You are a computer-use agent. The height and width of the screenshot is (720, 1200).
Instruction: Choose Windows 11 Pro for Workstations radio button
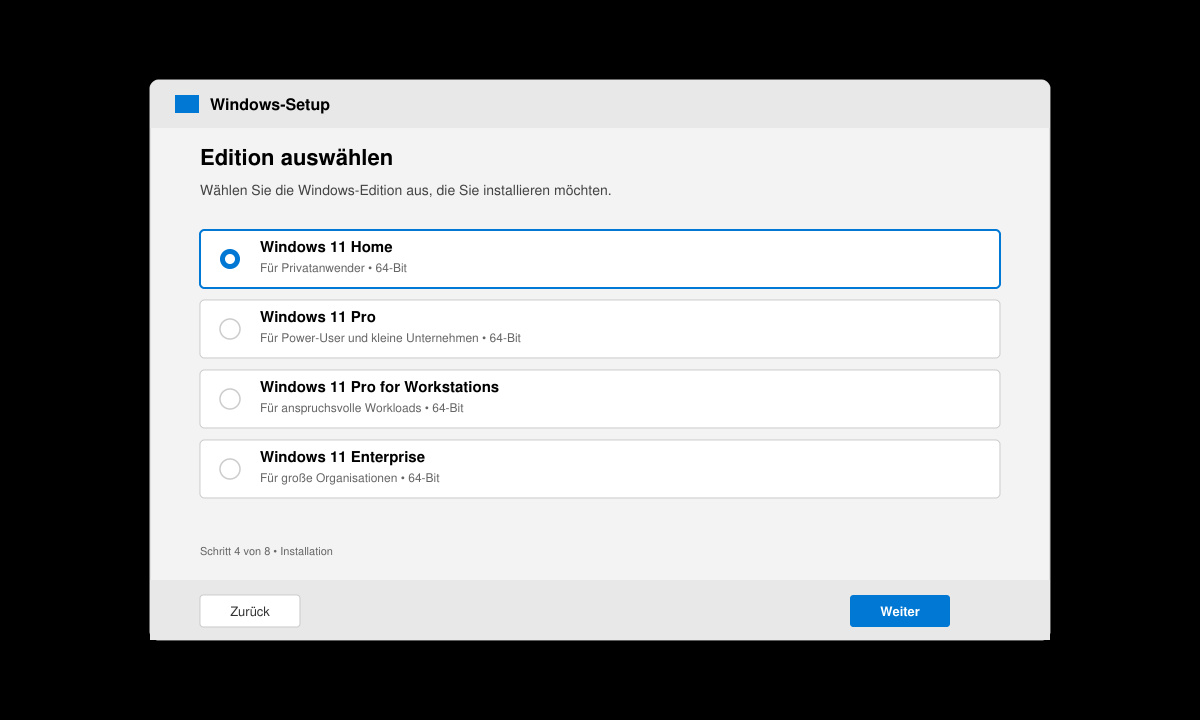(230, 399)
